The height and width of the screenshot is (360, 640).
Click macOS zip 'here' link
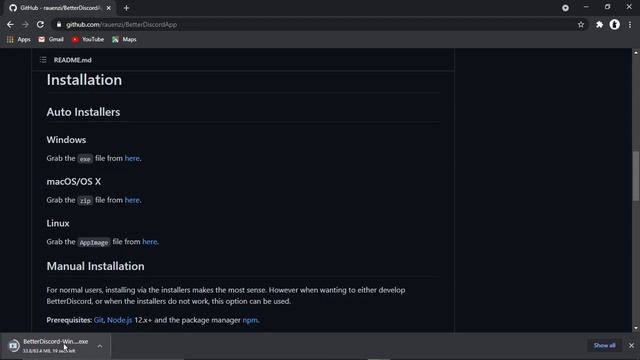point(132,200)
